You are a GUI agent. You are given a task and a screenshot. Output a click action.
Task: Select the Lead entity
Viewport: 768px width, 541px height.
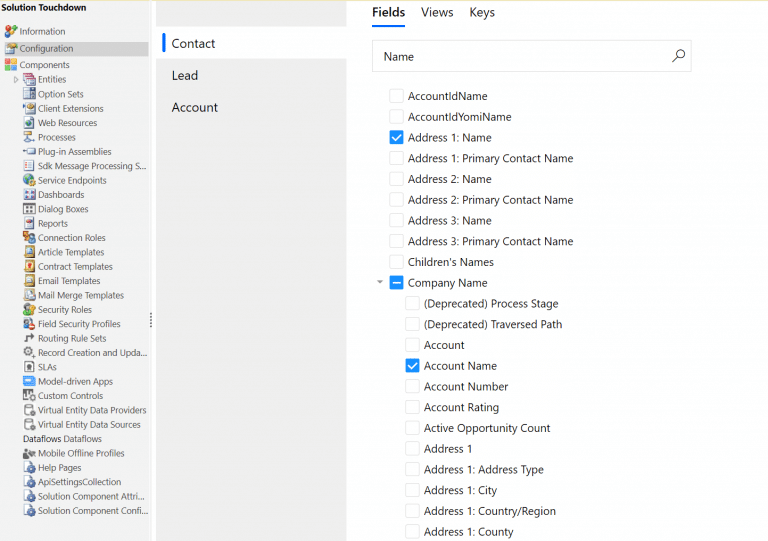click(185, 76)
